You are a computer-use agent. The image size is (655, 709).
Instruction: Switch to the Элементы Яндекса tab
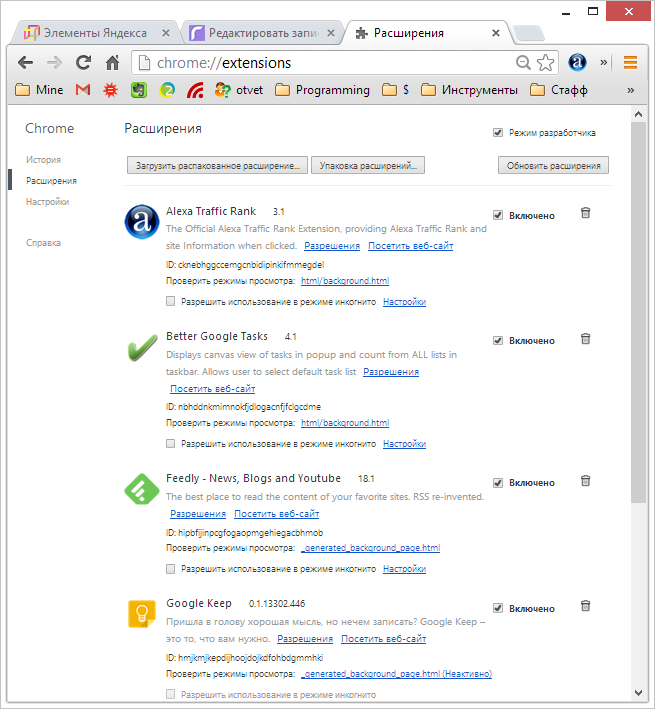95,33
